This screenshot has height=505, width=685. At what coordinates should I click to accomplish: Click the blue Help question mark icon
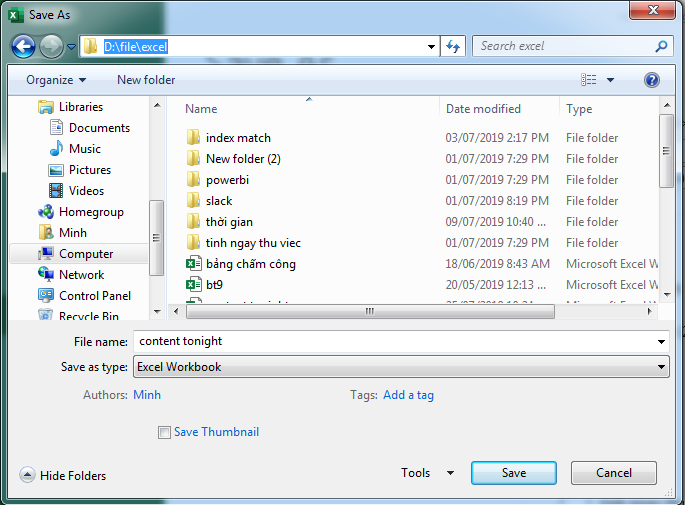[651, 80]
